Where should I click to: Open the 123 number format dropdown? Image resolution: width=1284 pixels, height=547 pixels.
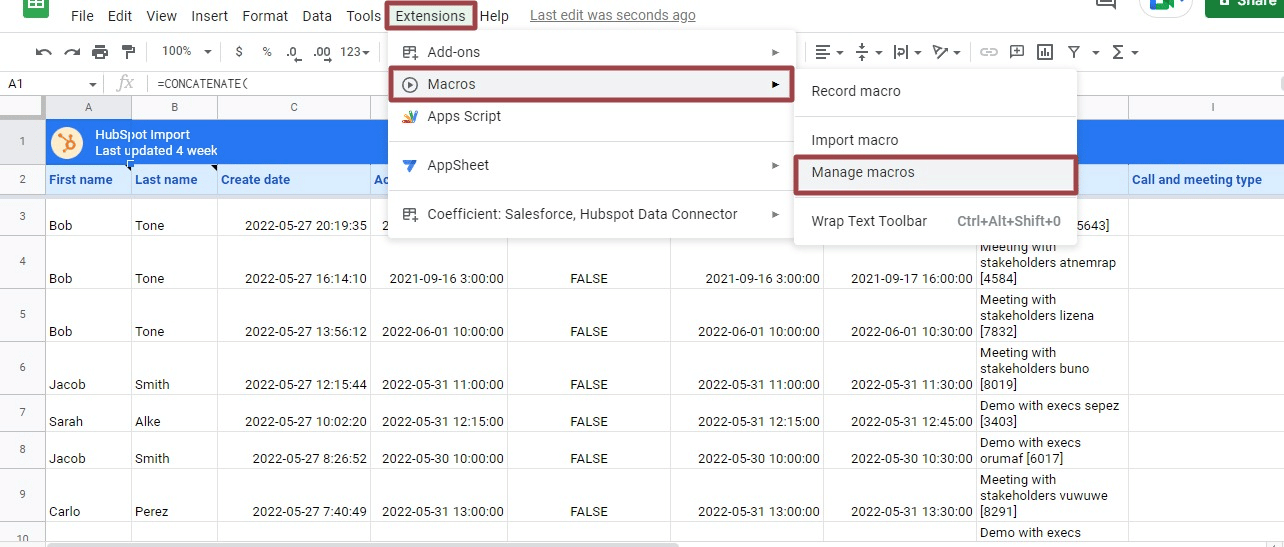[x=355, y=52]
